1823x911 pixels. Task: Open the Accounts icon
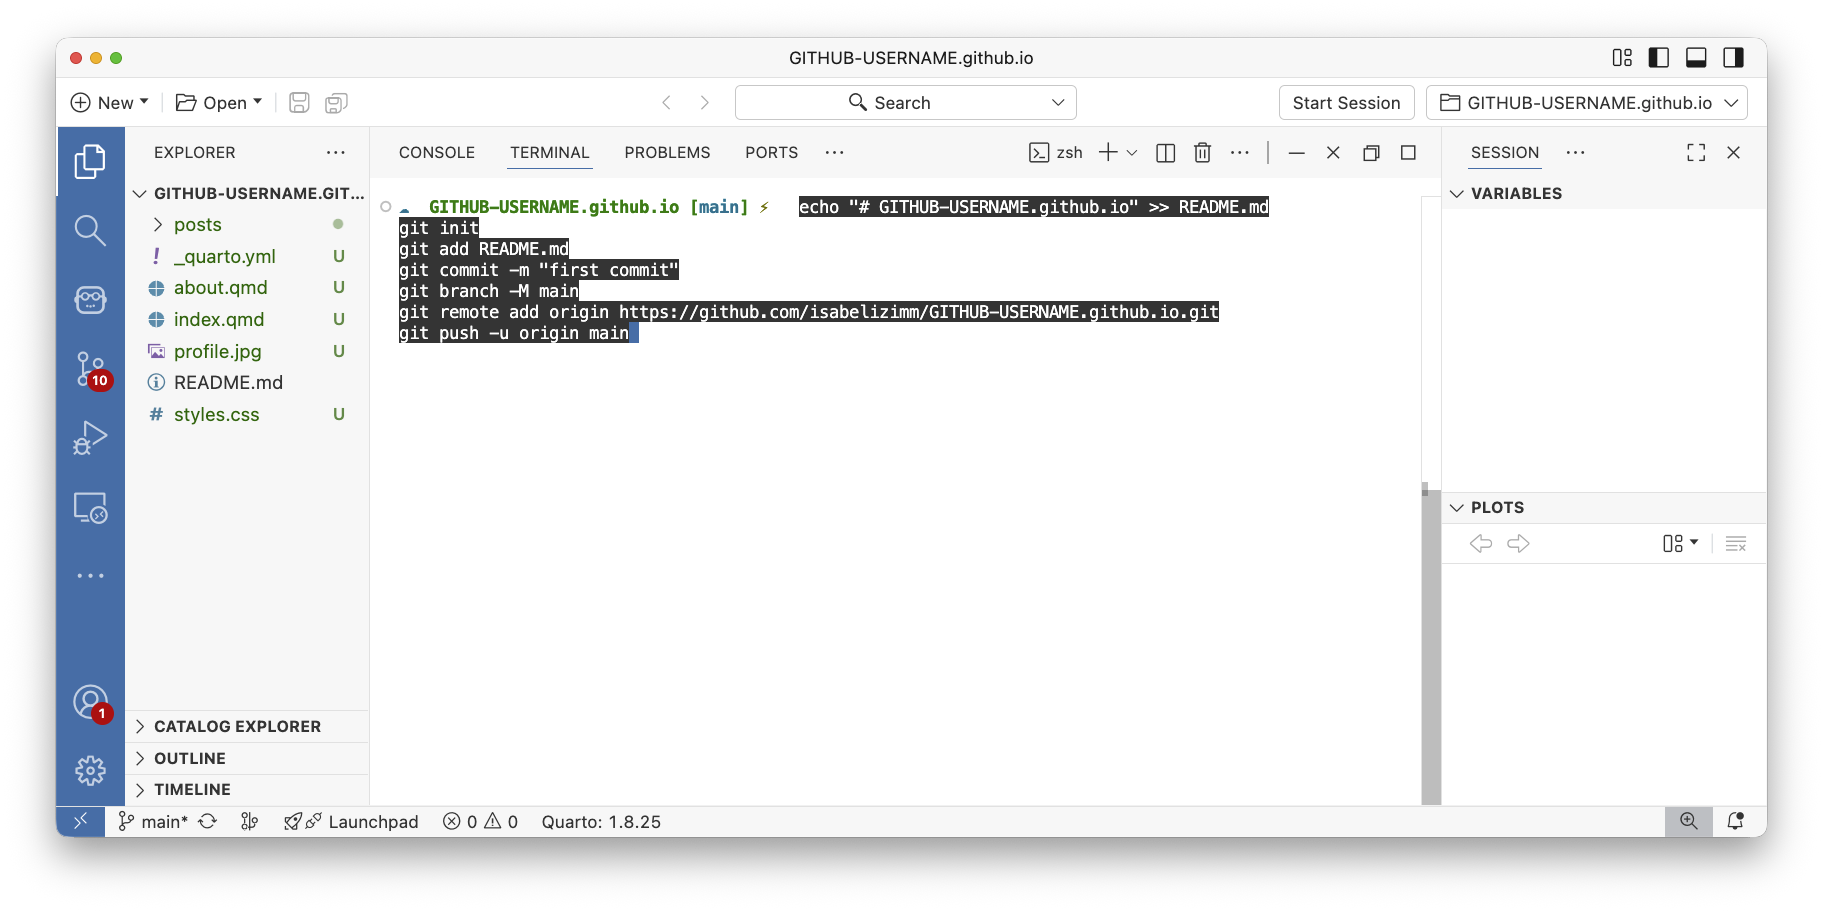click(90, 702)
